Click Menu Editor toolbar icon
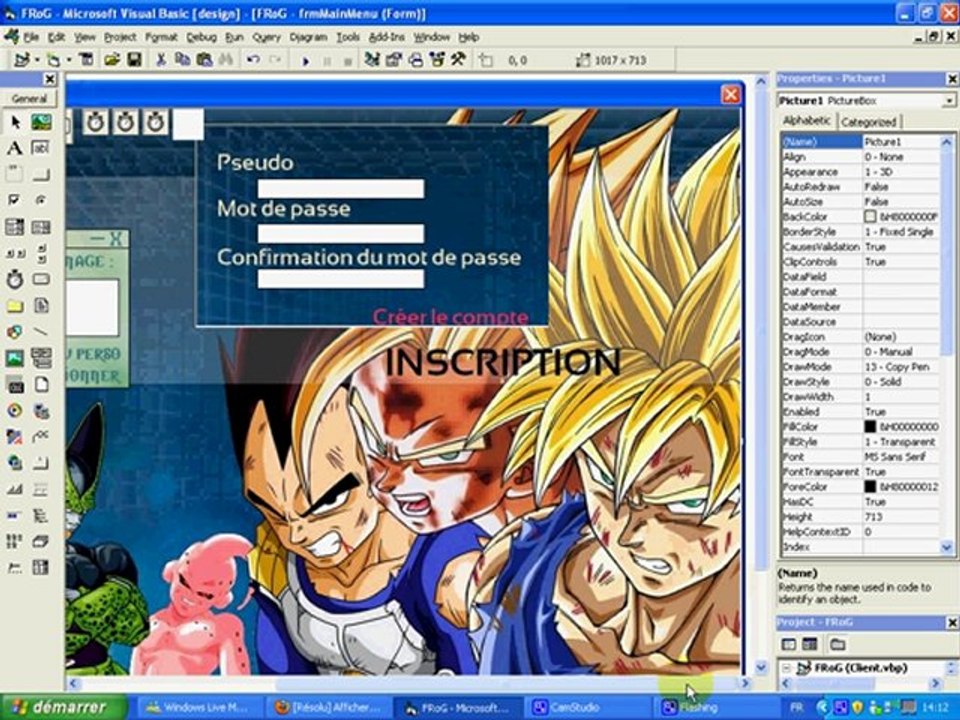960x720 pixels. tap(87, 60)
